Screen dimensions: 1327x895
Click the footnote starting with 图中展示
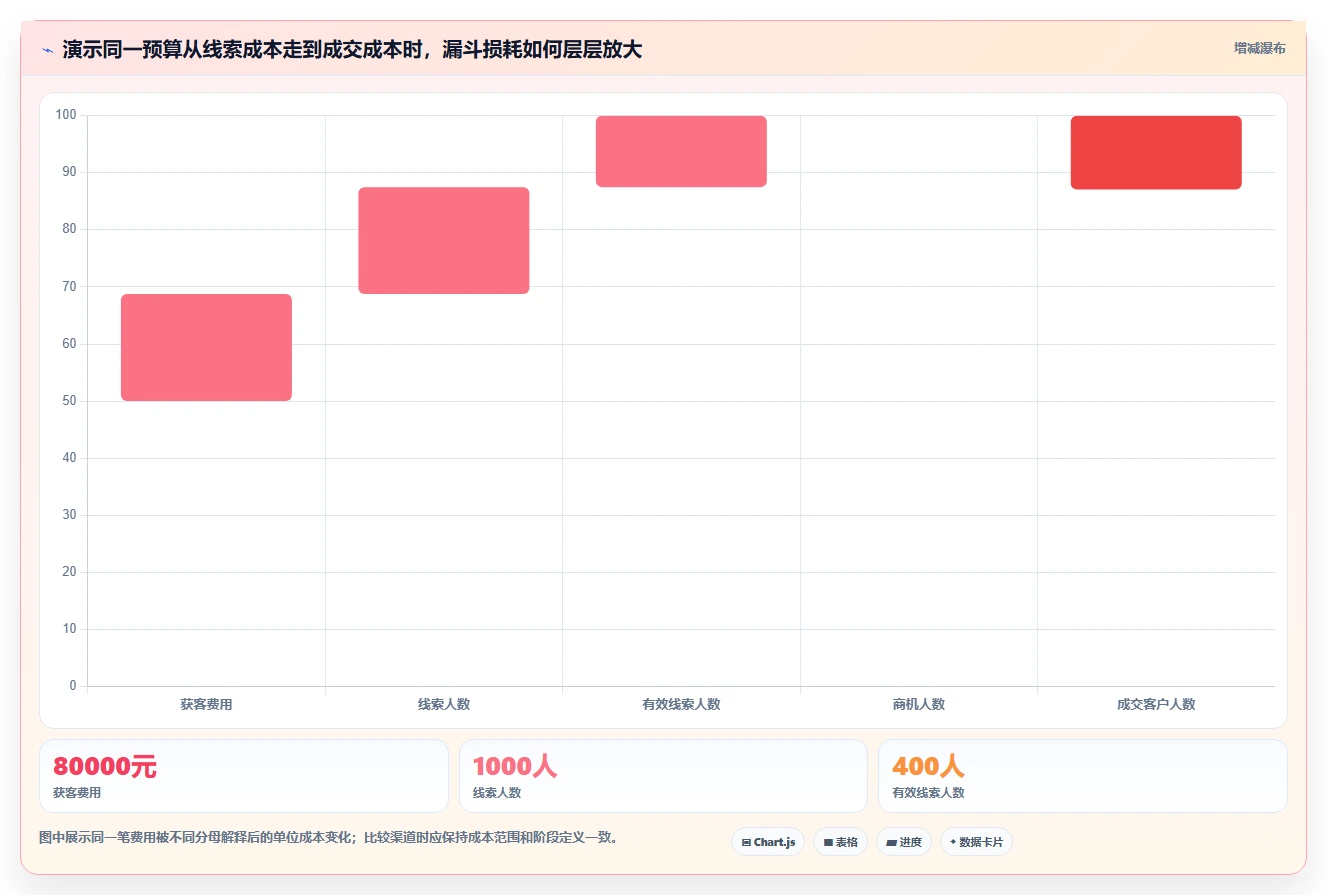[328, 838]
